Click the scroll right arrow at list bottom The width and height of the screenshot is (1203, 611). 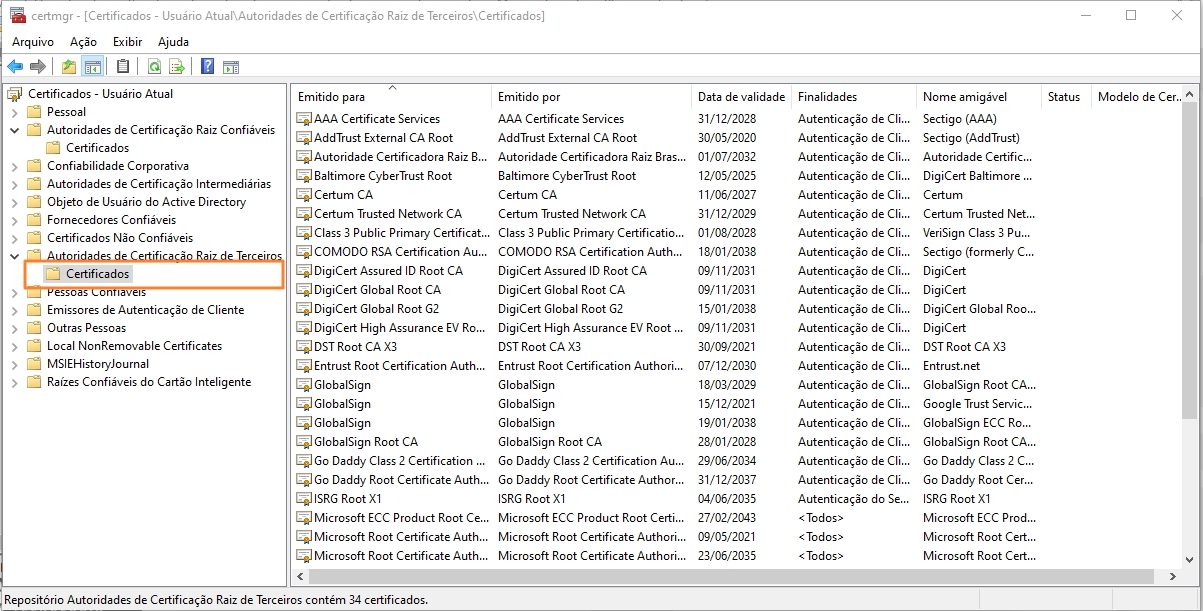click(x=1172, y=577)
